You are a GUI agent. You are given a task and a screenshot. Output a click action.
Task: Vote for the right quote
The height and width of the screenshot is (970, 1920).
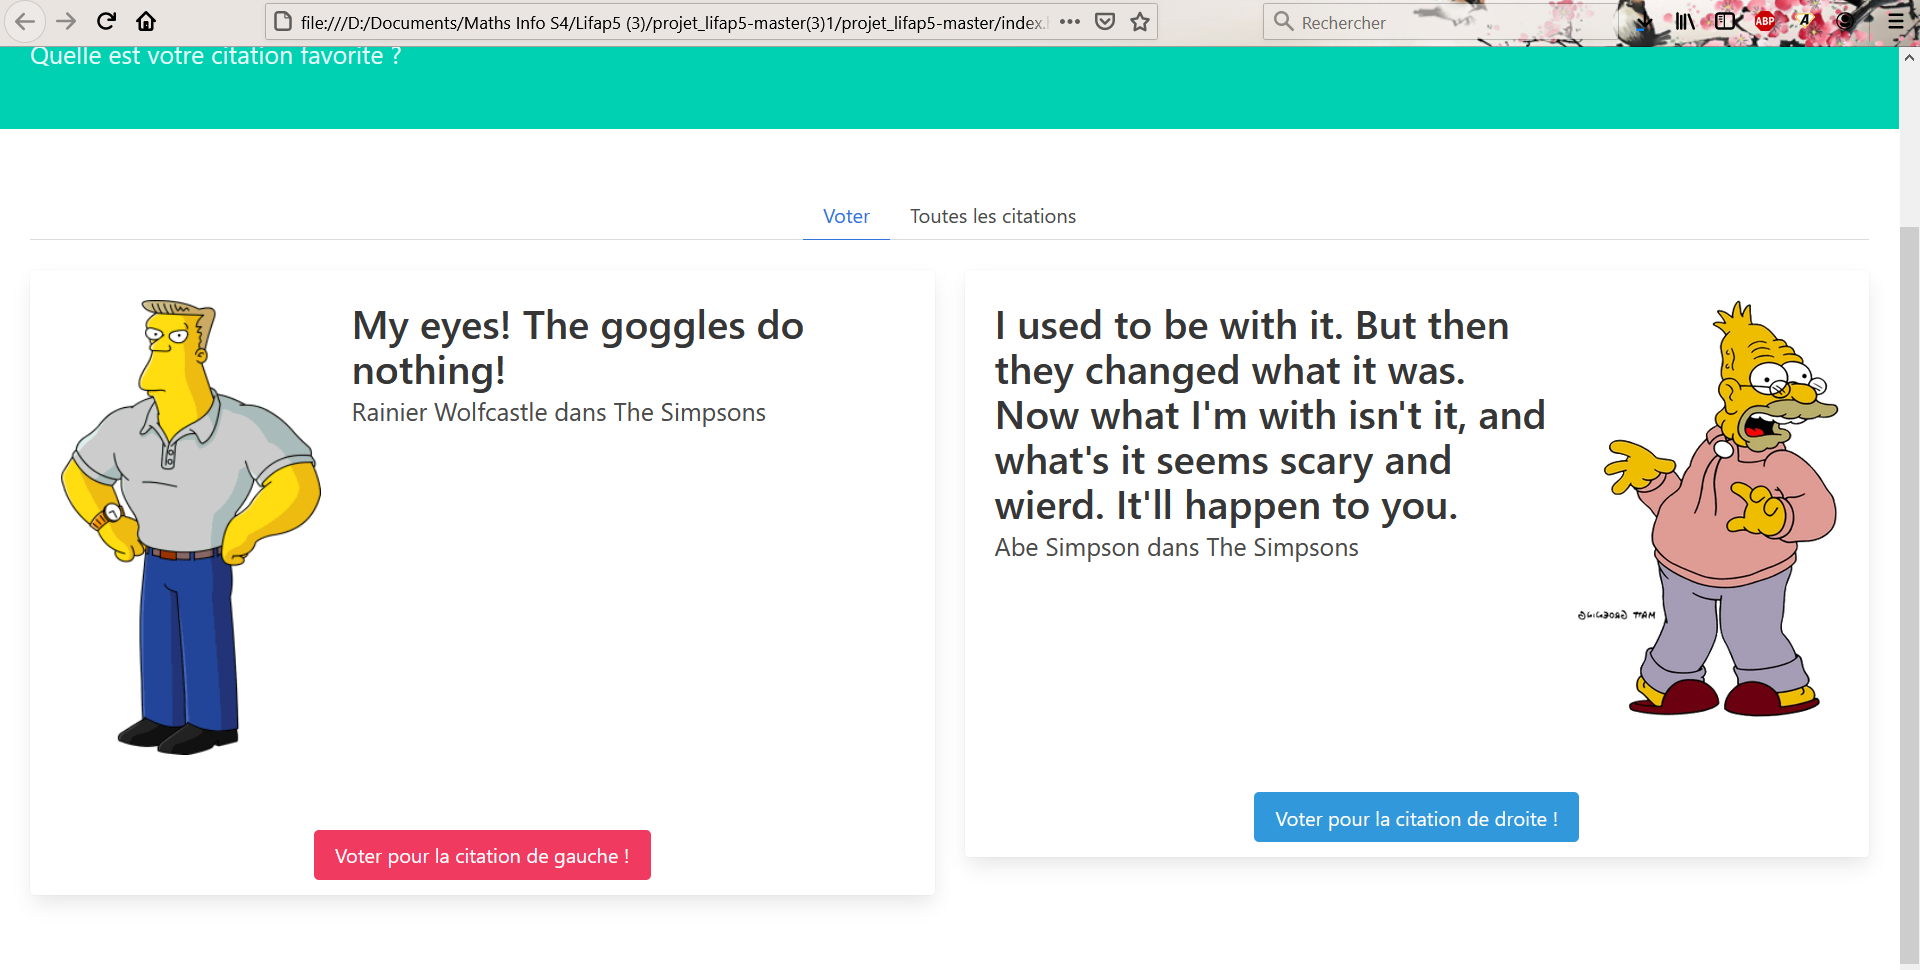tap(1416, 817)
